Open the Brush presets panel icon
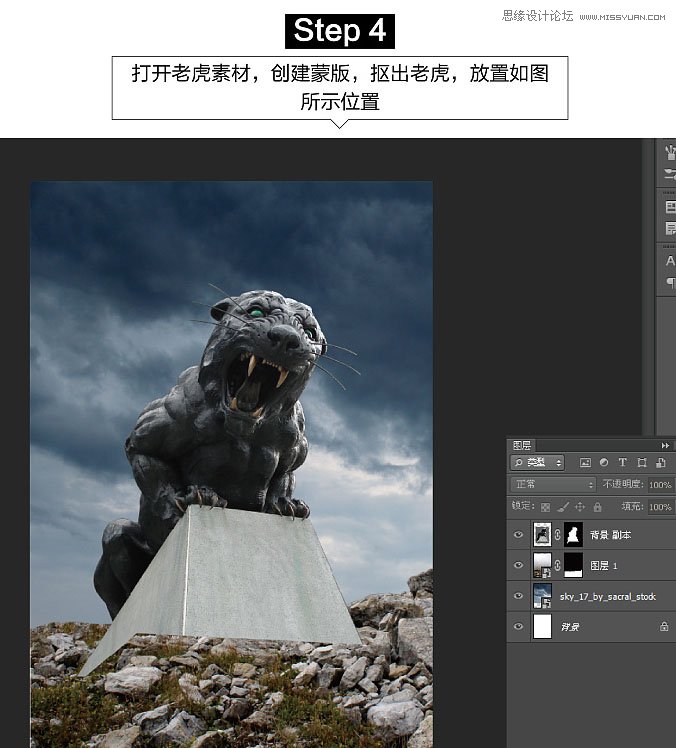This screenshot has height=748, width=676. [x=670, y=153]
